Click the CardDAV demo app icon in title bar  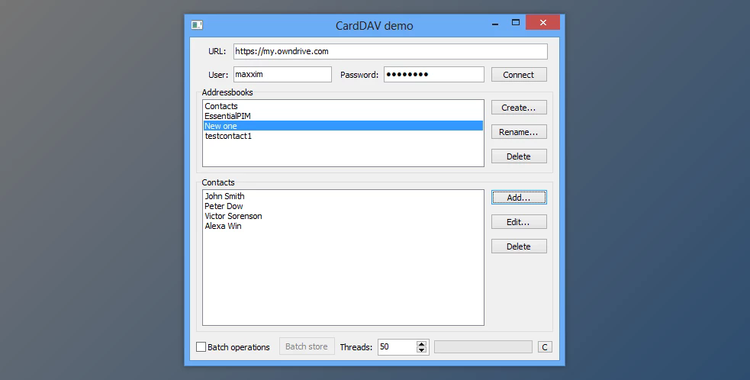click(197, 25)
